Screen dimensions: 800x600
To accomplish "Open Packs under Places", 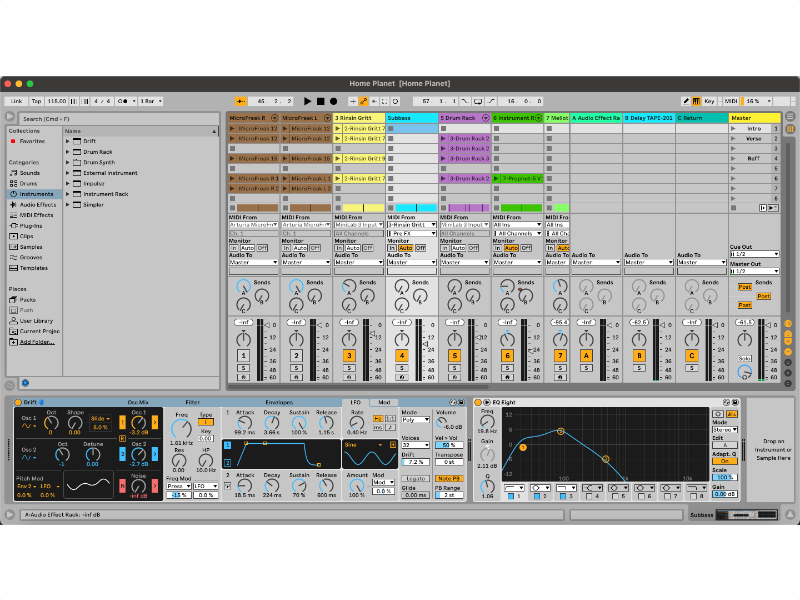I will [x=28, y=300].
